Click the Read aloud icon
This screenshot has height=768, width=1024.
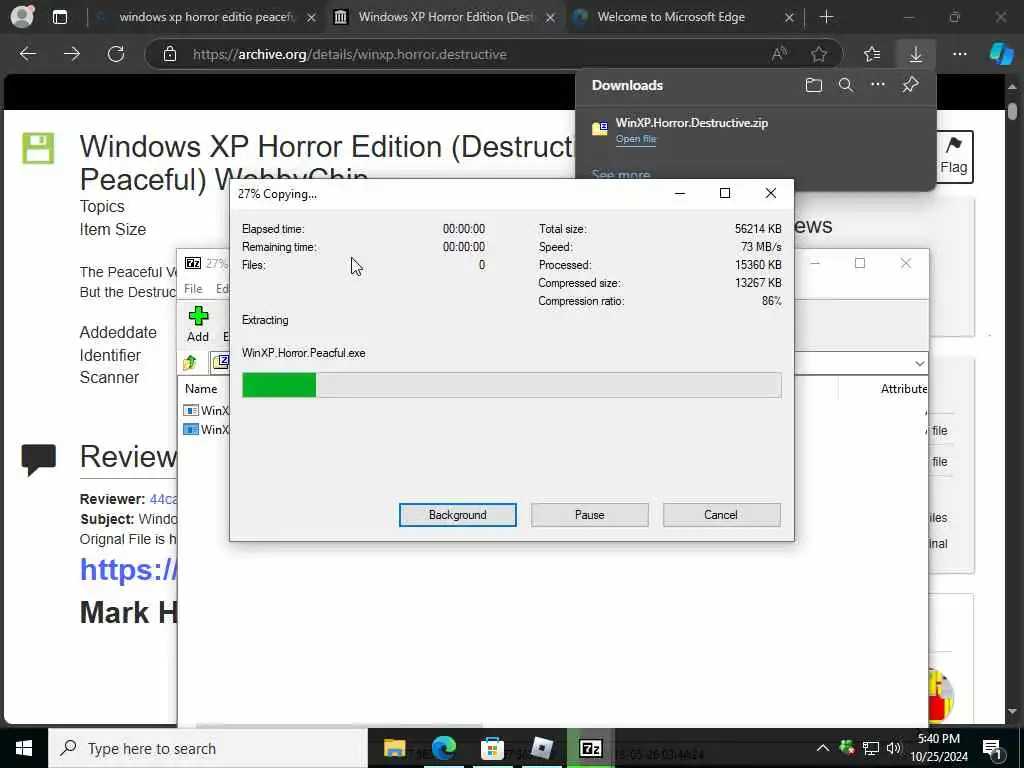tap(778, 54)
